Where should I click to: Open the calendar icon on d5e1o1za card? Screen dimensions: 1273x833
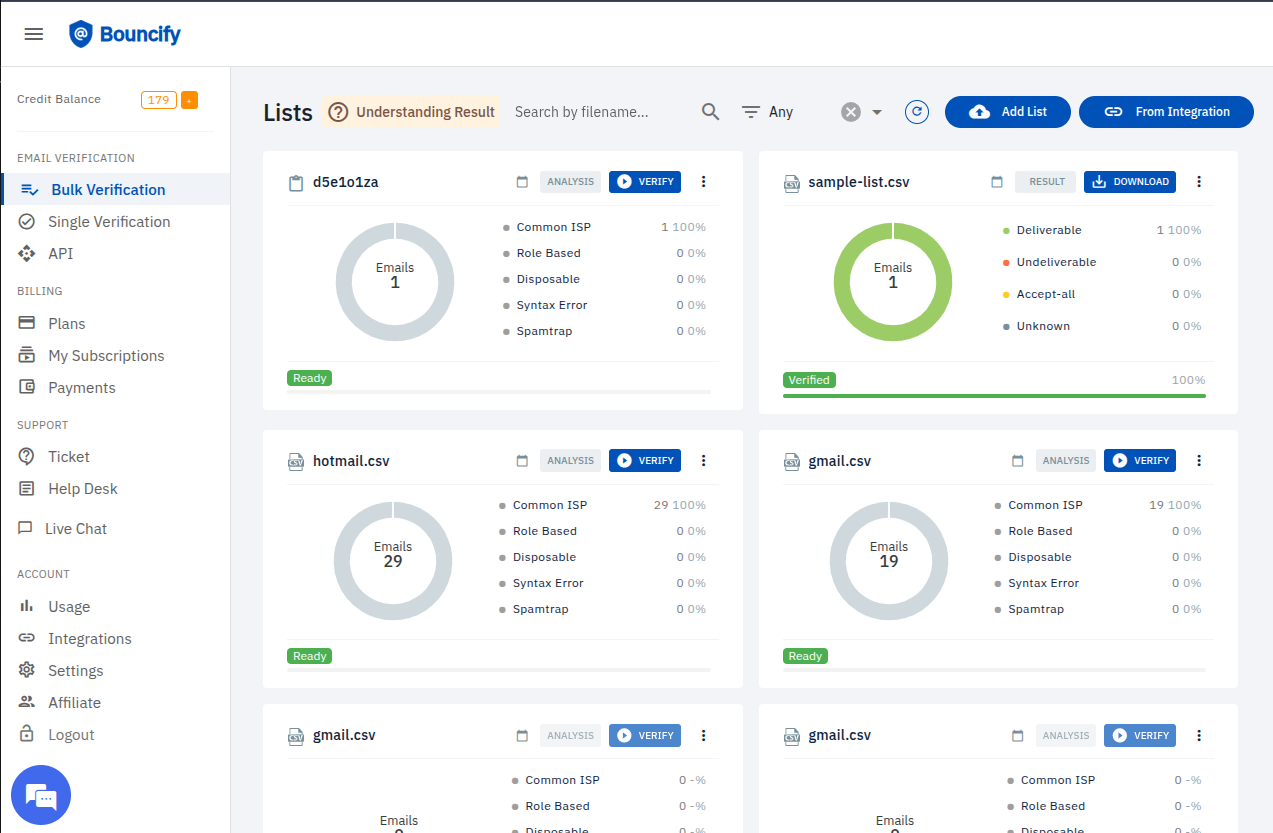[x=522, y=182]
